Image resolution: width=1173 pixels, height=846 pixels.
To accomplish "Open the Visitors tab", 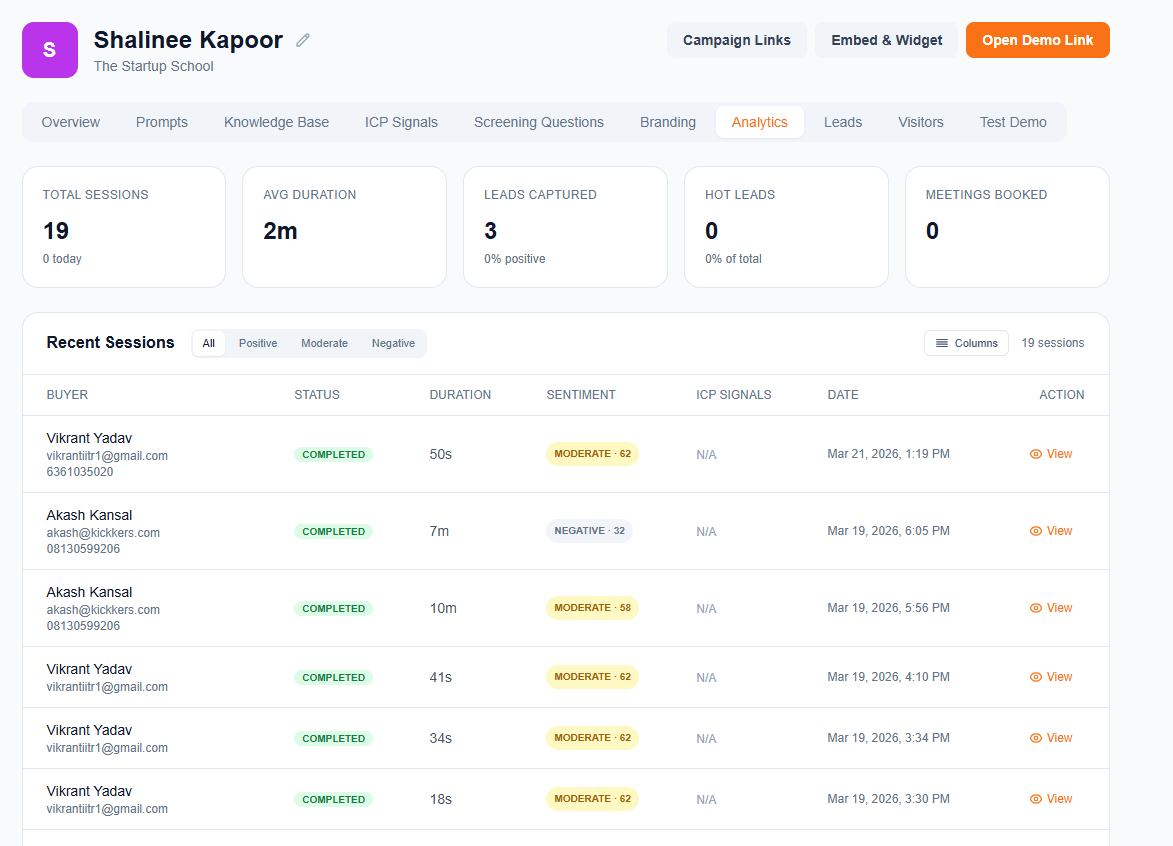I will coord(920,121).
